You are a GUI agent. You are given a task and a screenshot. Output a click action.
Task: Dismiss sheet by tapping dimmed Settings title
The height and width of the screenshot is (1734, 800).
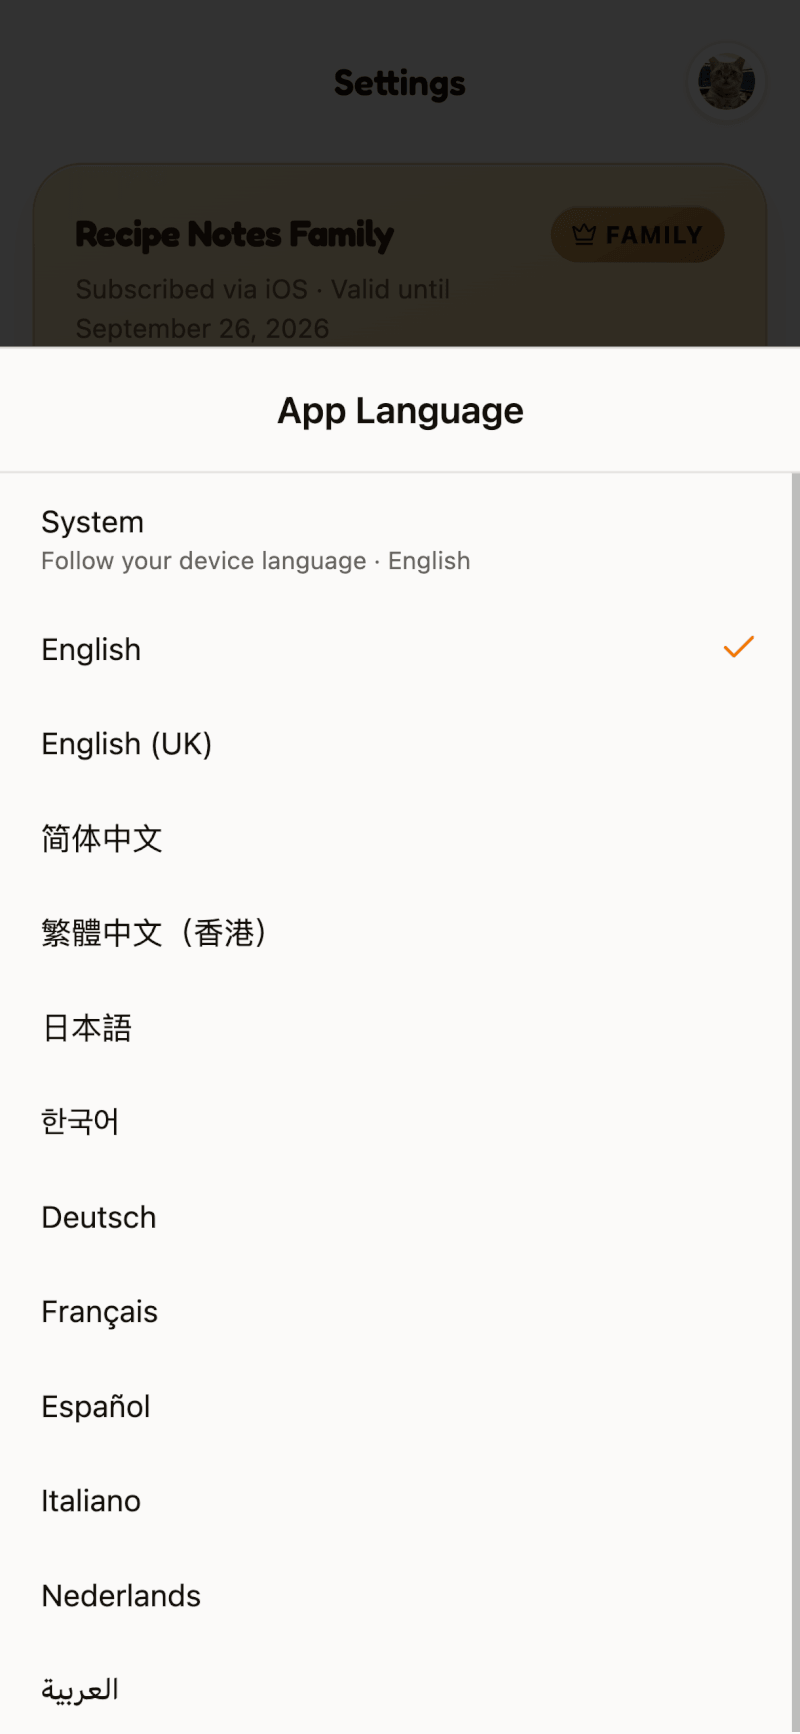[400, 84]
